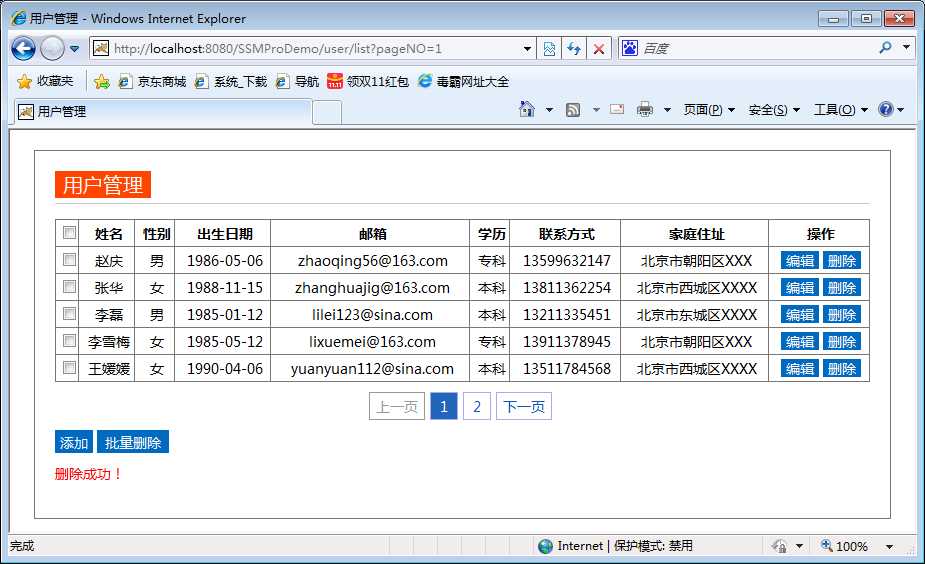
Task: Click the Home page icon
Action: [527, 109]
